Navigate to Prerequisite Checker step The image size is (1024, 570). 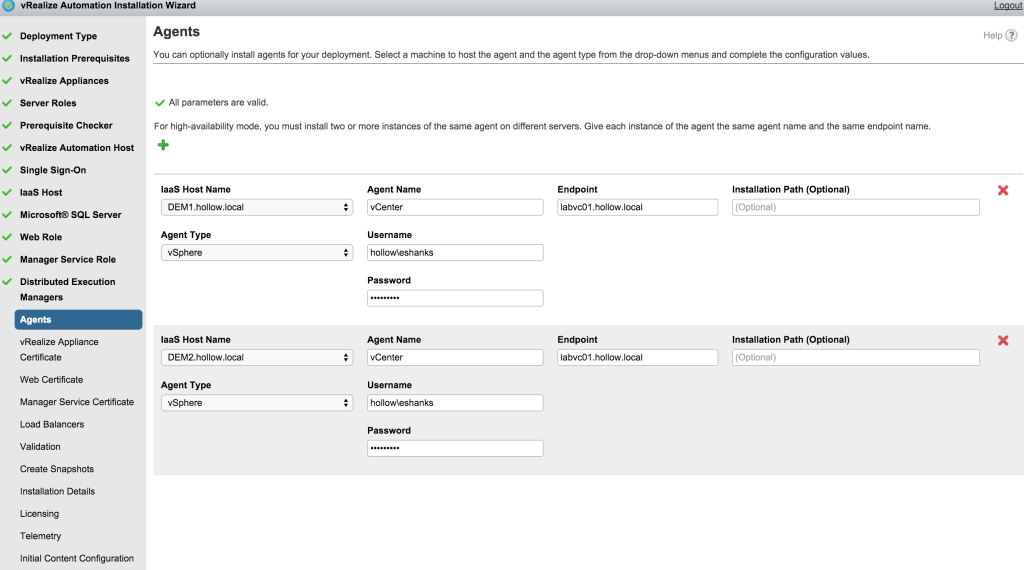click(x=66, y=125)
